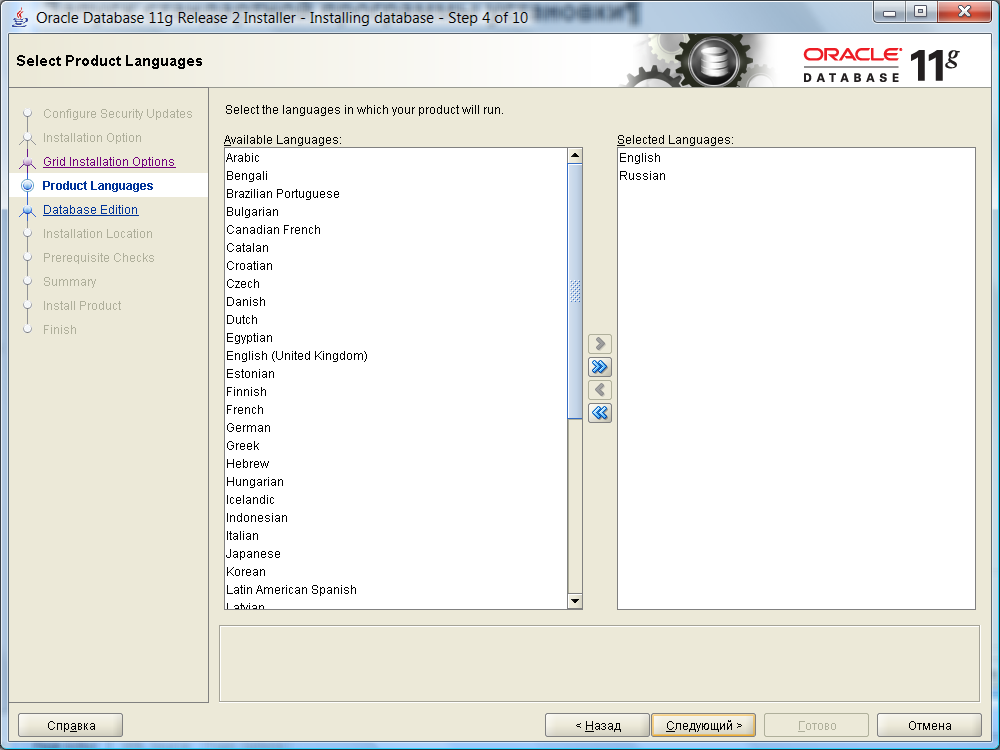Select Japanese in Available Languages
The image size is (1000, 750).
pos(395,554)
